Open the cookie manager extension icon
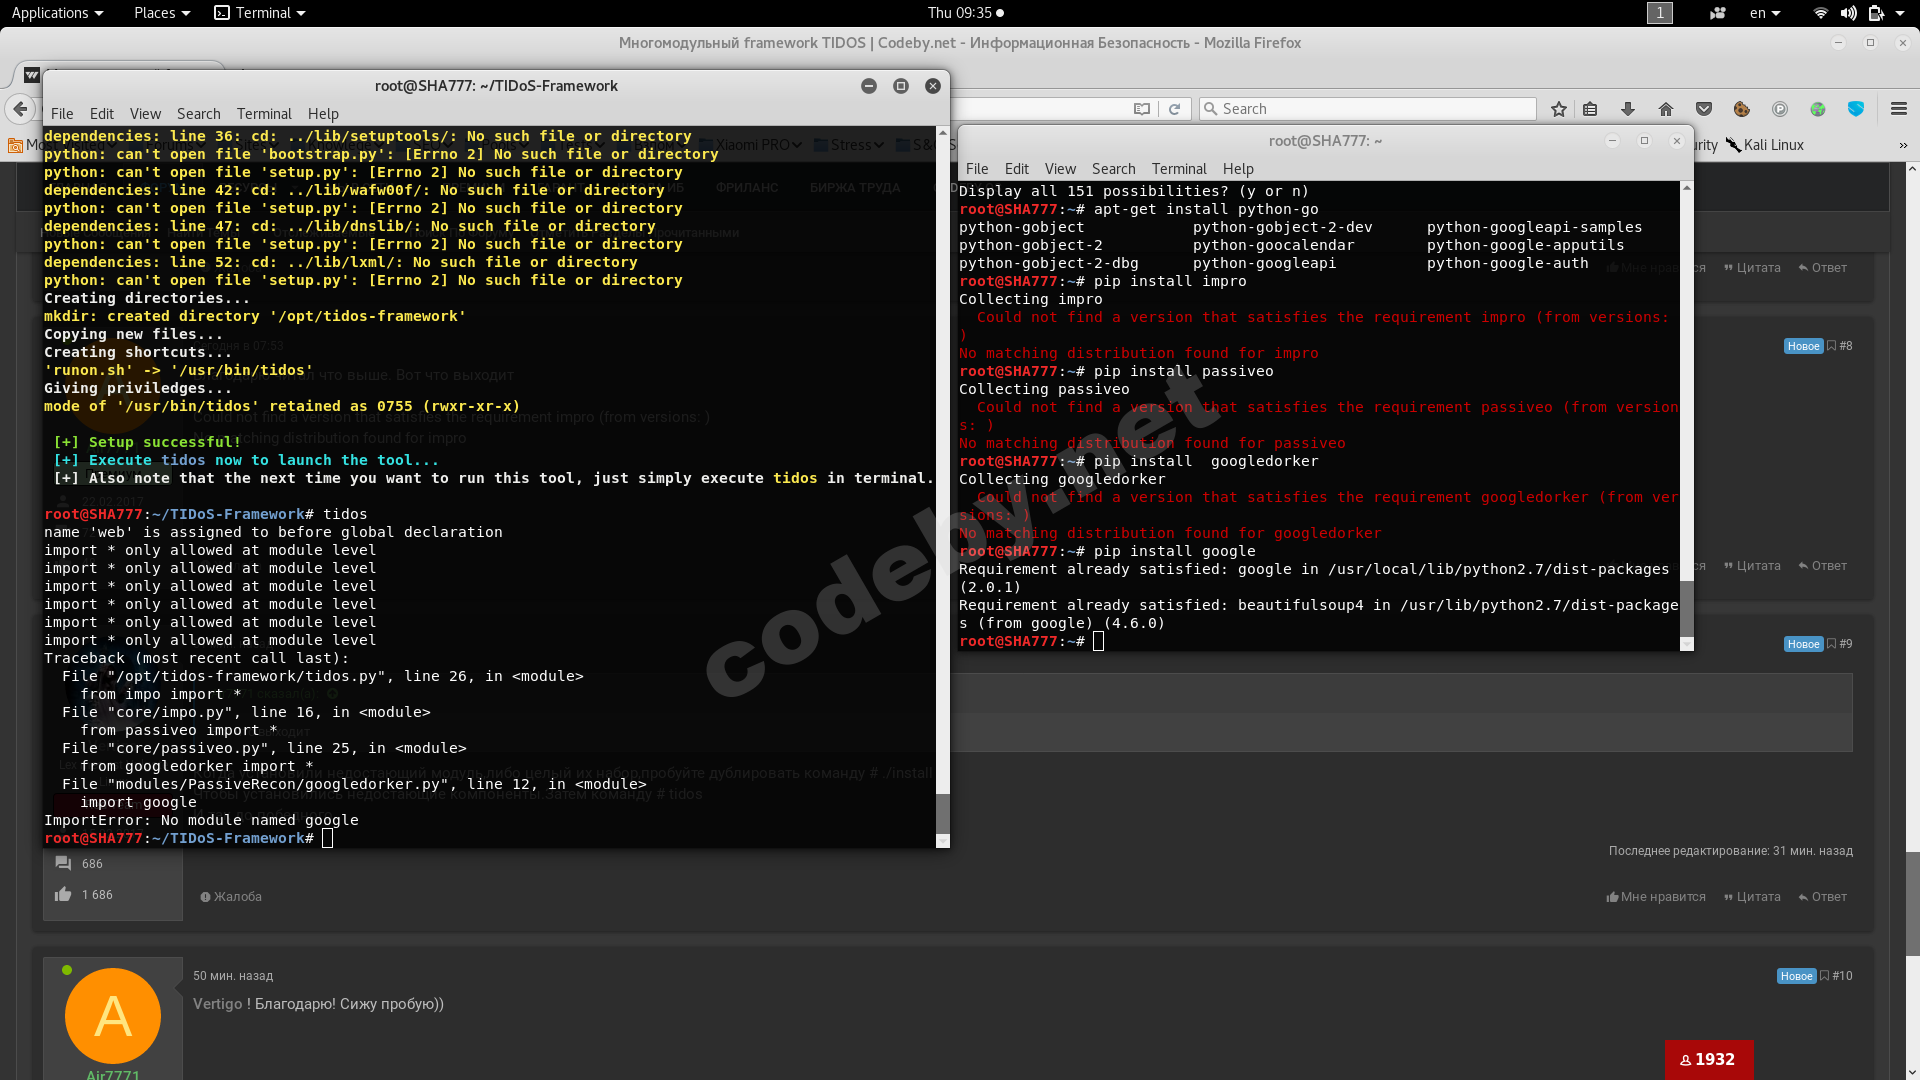 coord(1741,109)
